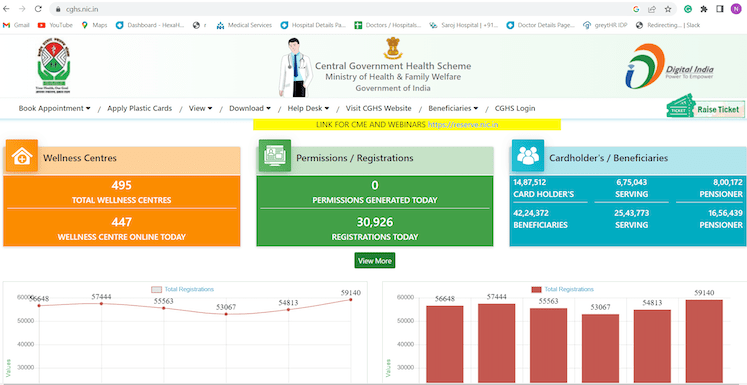Viewport: 747px width, 385px height.
Task: Click the green Grammarly extension icon
Action: [688, 9]
